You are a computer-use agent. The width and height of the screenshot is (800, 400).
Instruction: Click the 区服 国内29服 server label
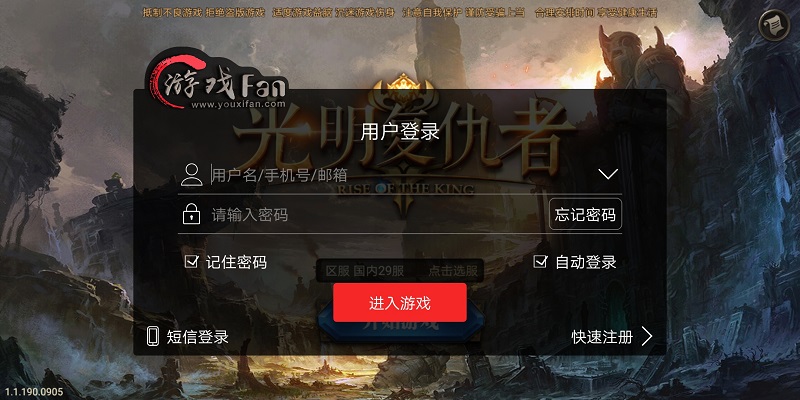tap(365, 271)
